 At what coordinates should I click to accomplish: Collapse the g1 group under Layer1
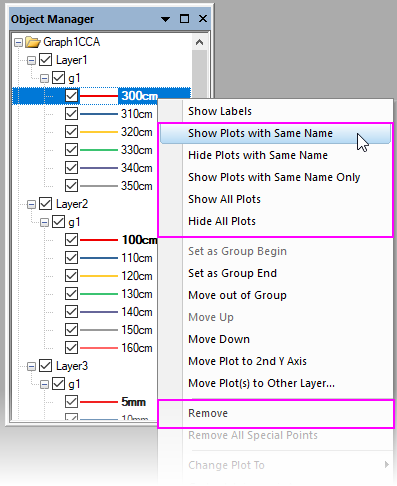(44, 78)
